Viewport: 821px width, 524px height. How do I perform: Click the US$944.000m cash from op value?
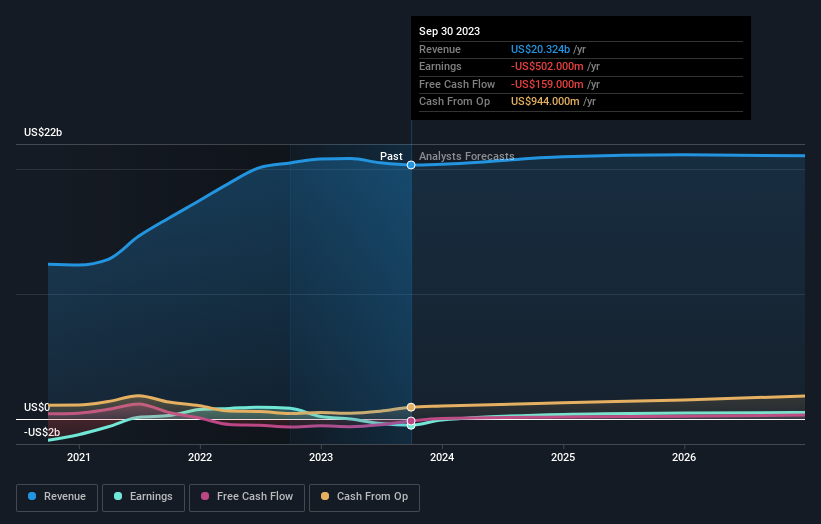pyautogui.click(x=545, y=102)
